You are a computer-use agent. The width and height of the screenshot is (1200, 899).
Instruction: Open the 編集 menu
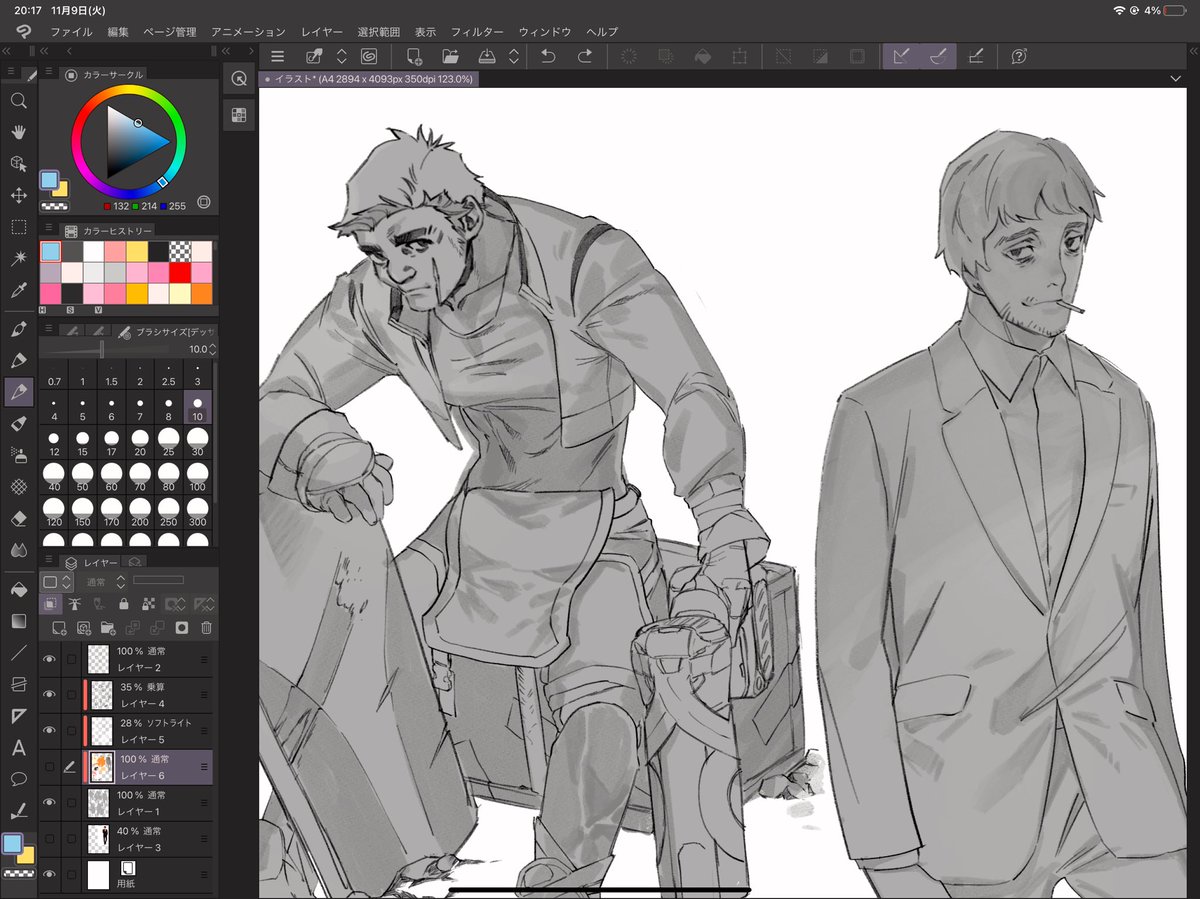118,32
